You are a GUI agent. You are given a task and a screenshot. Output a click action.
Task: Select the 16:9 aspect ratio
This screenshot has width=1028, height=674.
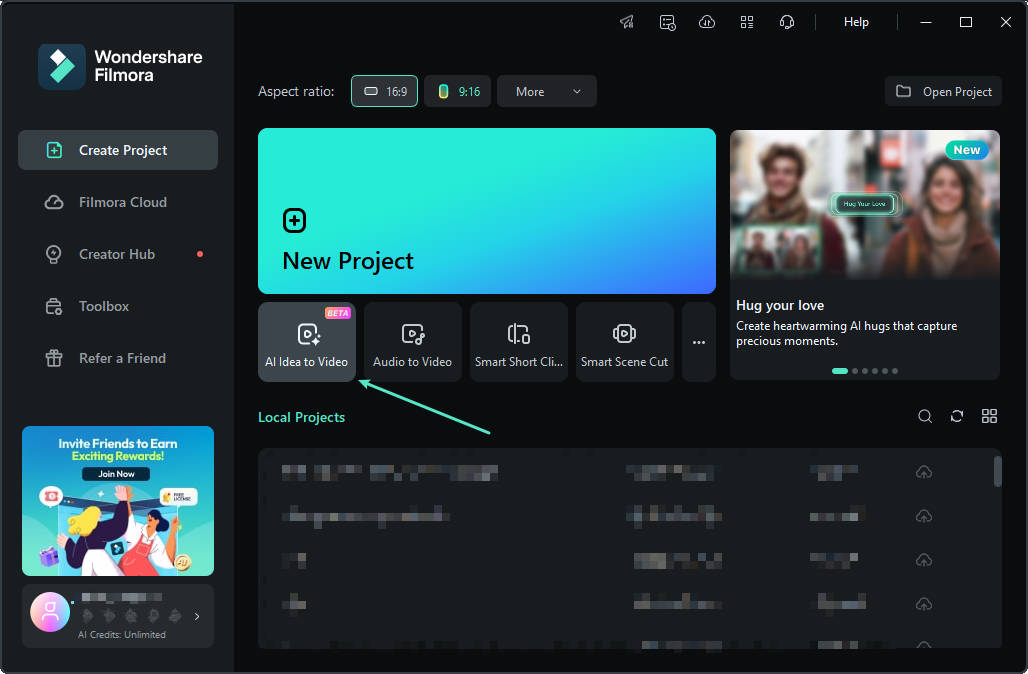click(384, 91)
